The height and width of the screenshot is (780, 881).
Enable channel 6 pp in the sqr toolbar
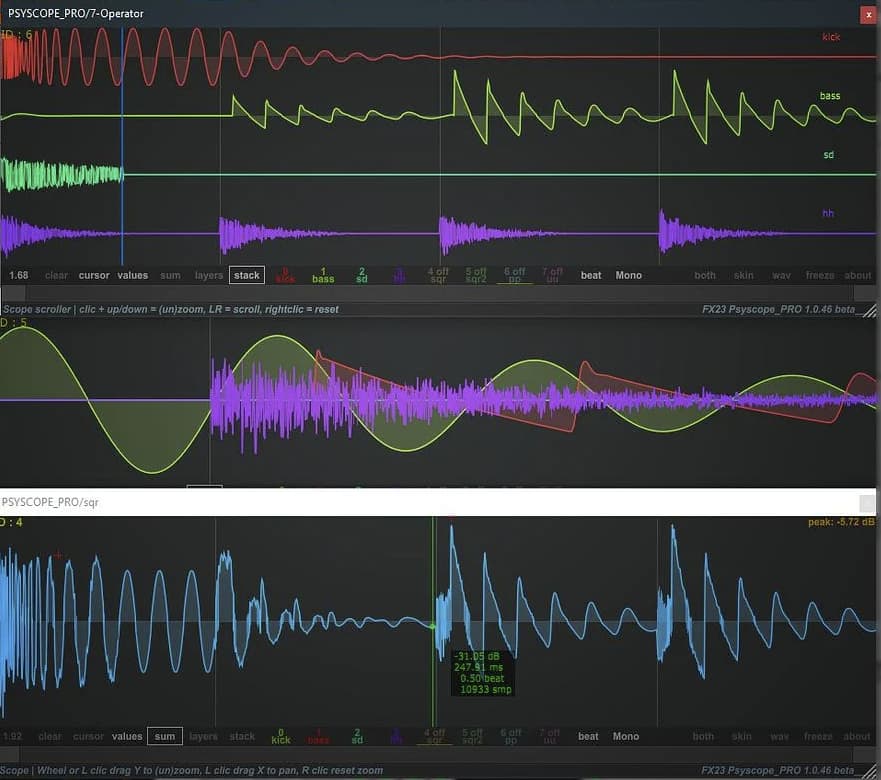click(511, 737)
